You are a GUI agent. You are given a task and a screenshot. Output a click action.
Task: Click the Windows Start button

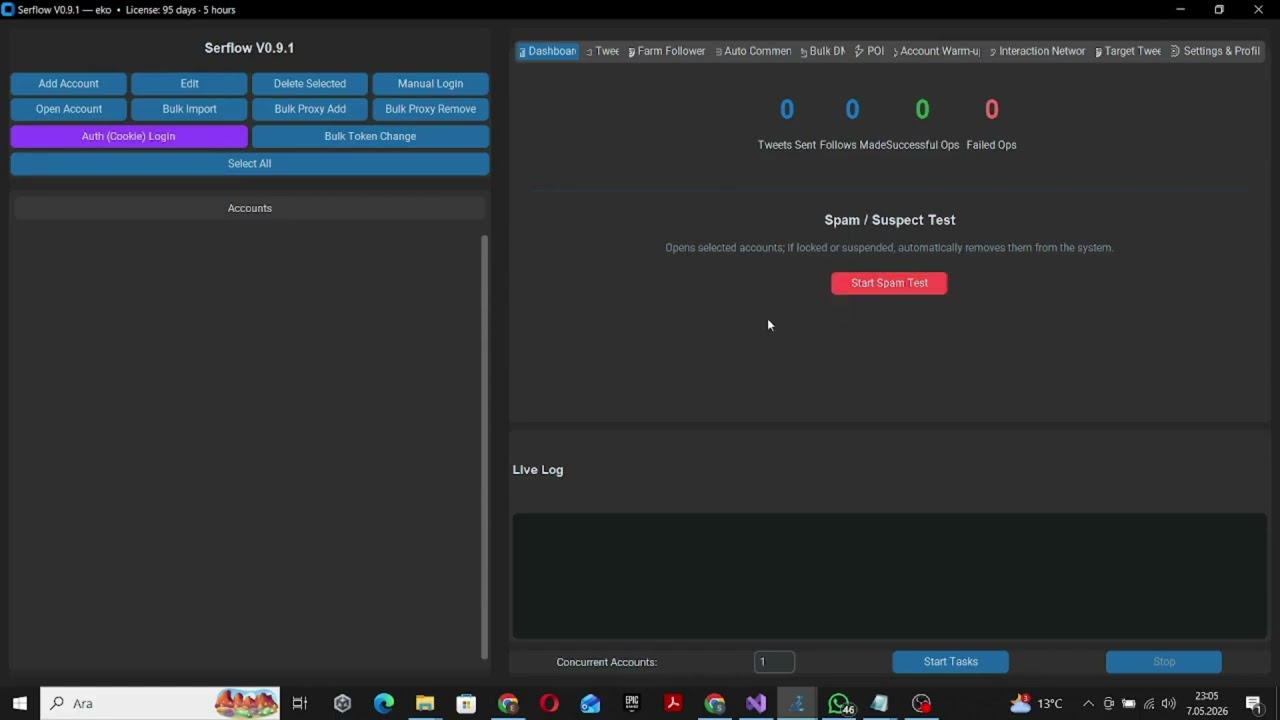[19, 703]
